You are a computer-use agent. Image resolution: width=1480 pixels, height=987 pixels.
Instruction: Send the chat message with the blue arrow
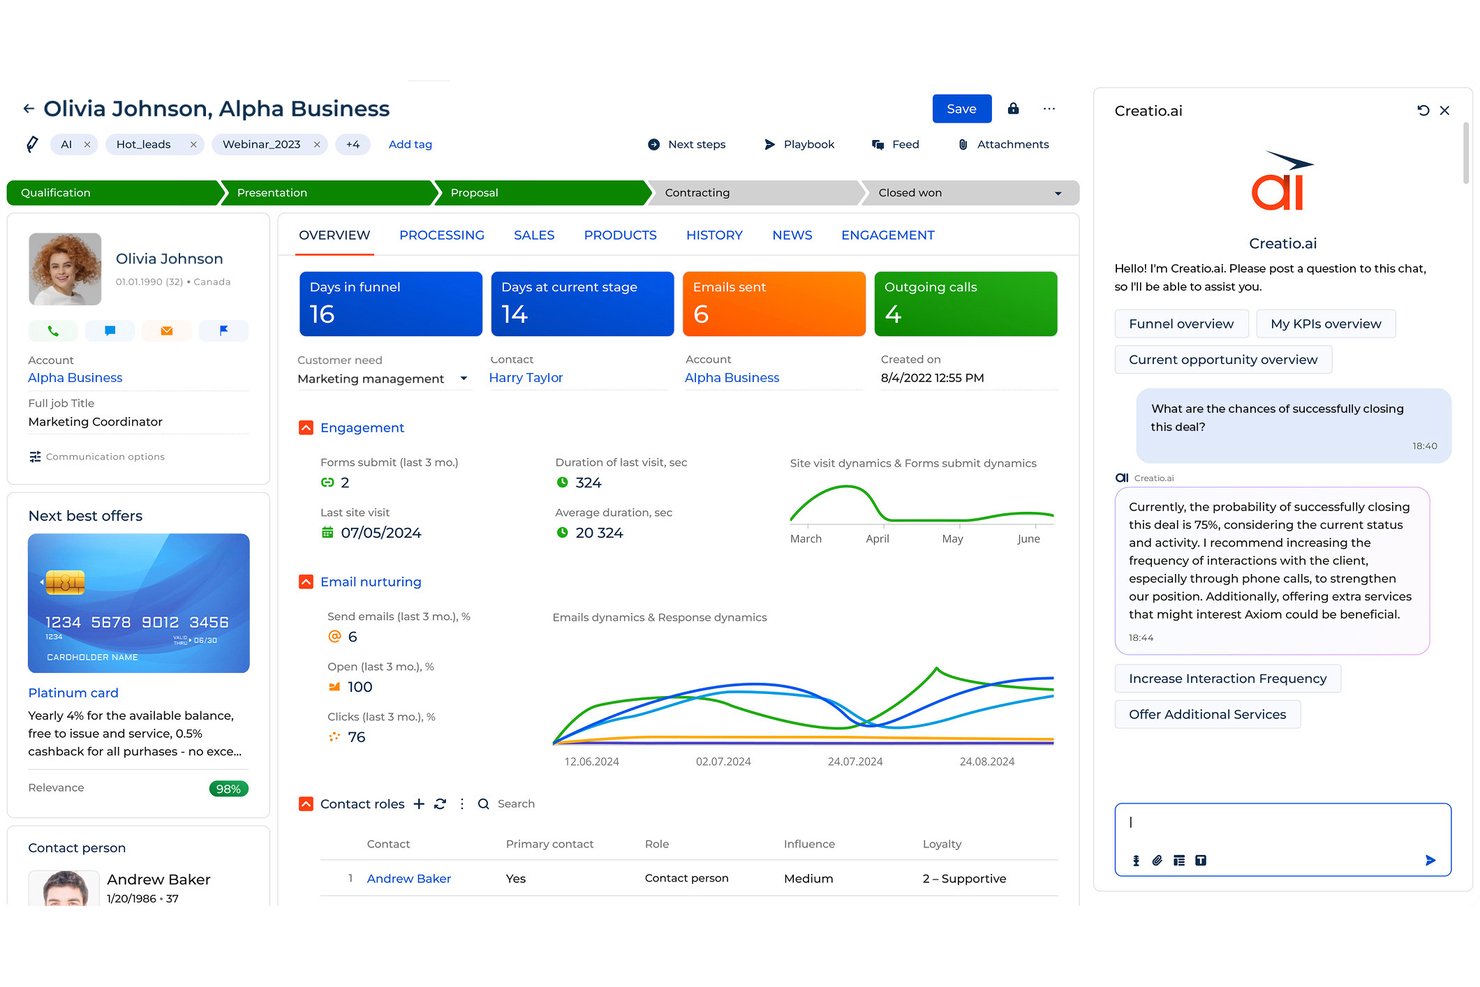coord(1430,860)
